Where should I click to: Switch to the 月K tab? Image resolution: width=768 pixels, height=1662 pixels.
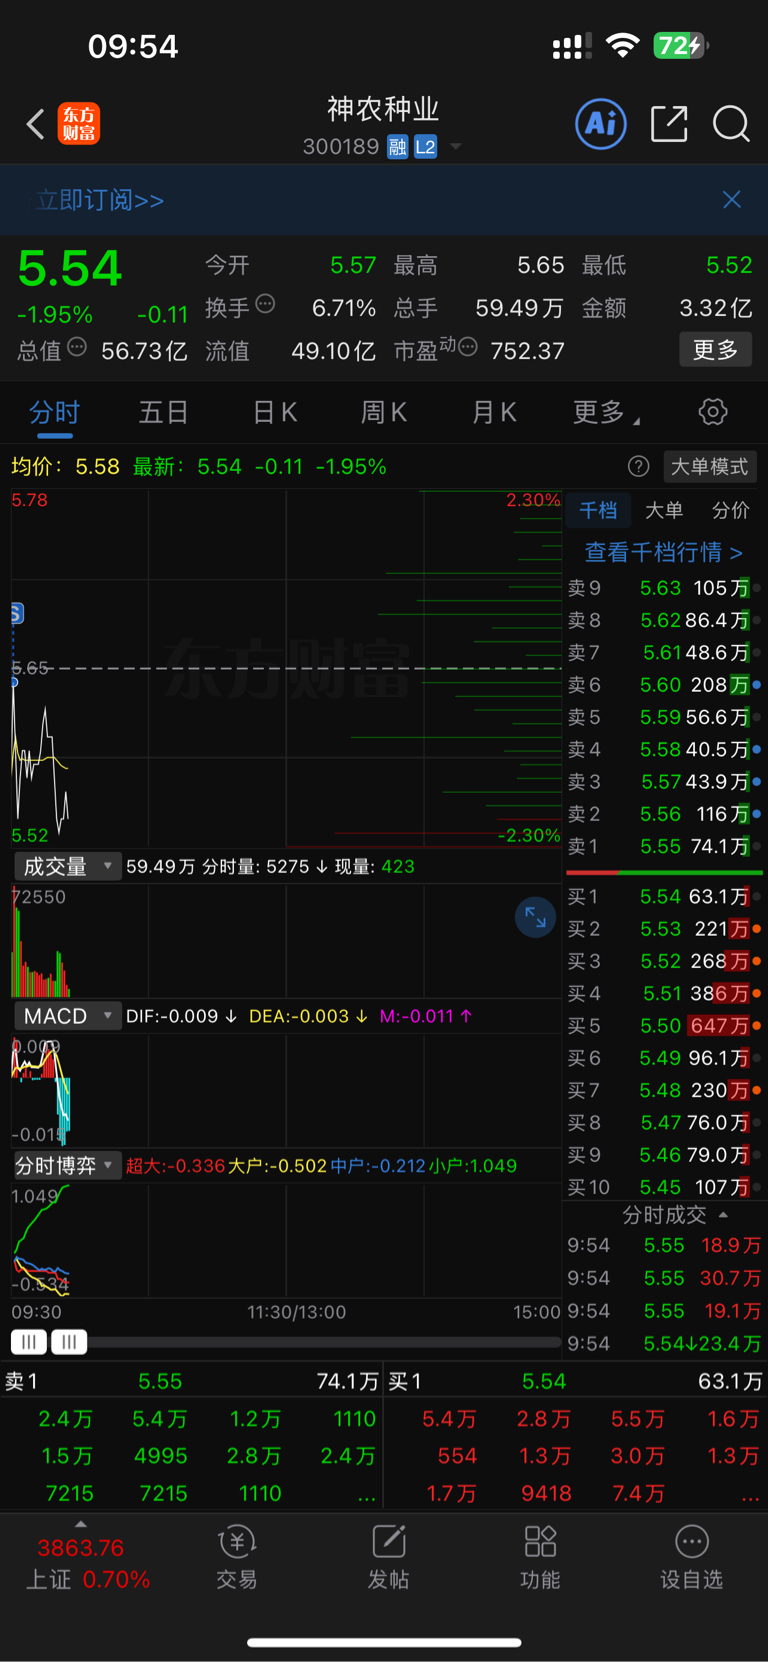494,412
